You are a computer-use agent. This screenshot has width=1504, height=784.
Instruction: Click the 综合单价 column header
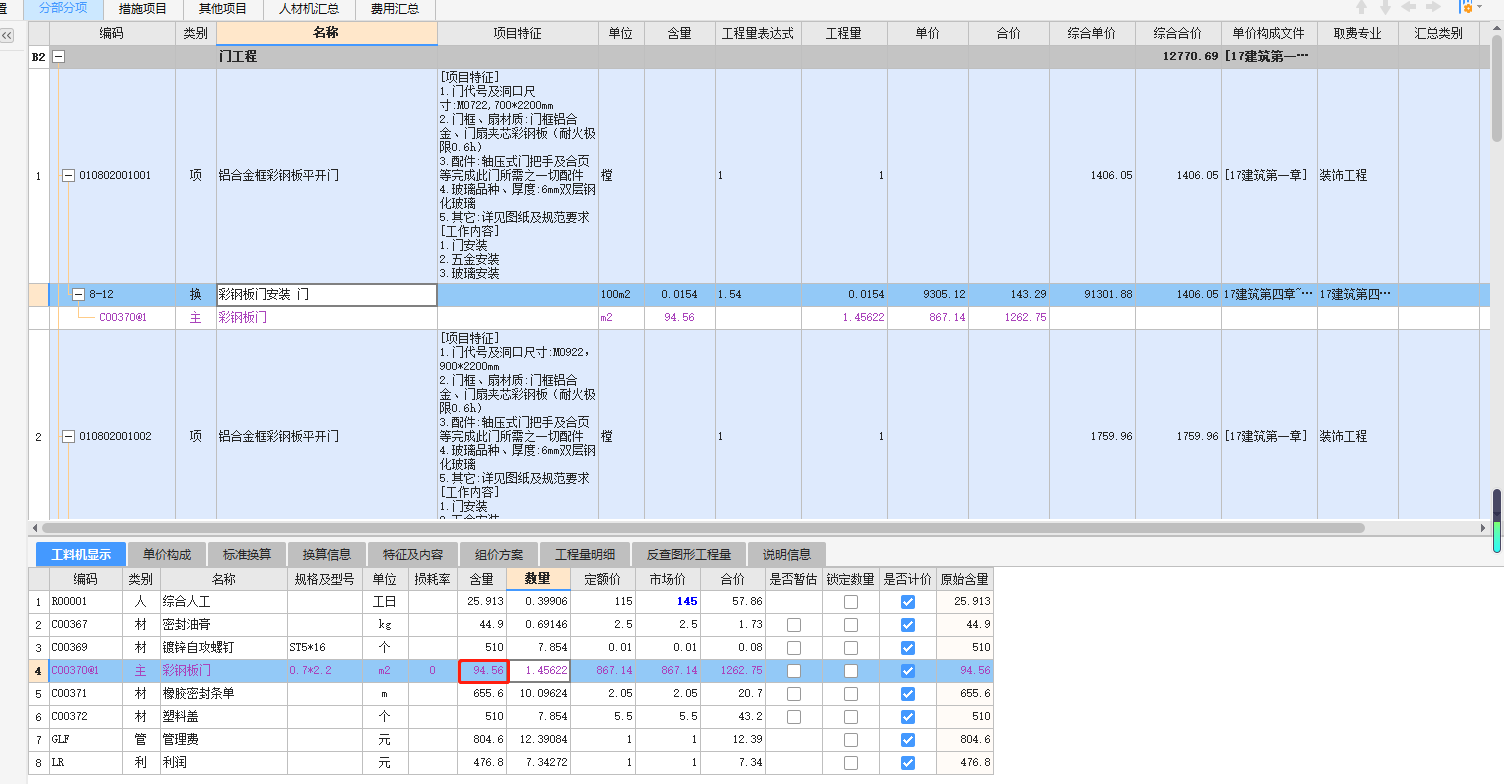tap(1092, 33)
